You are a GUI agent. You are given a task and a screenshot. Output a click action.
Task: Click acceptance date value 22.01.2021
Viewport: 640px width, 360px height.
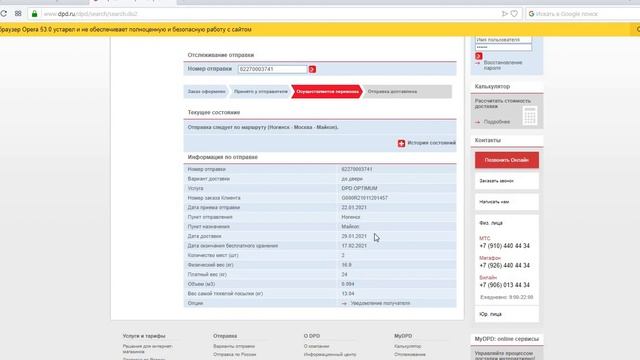(x=354, y=208)
